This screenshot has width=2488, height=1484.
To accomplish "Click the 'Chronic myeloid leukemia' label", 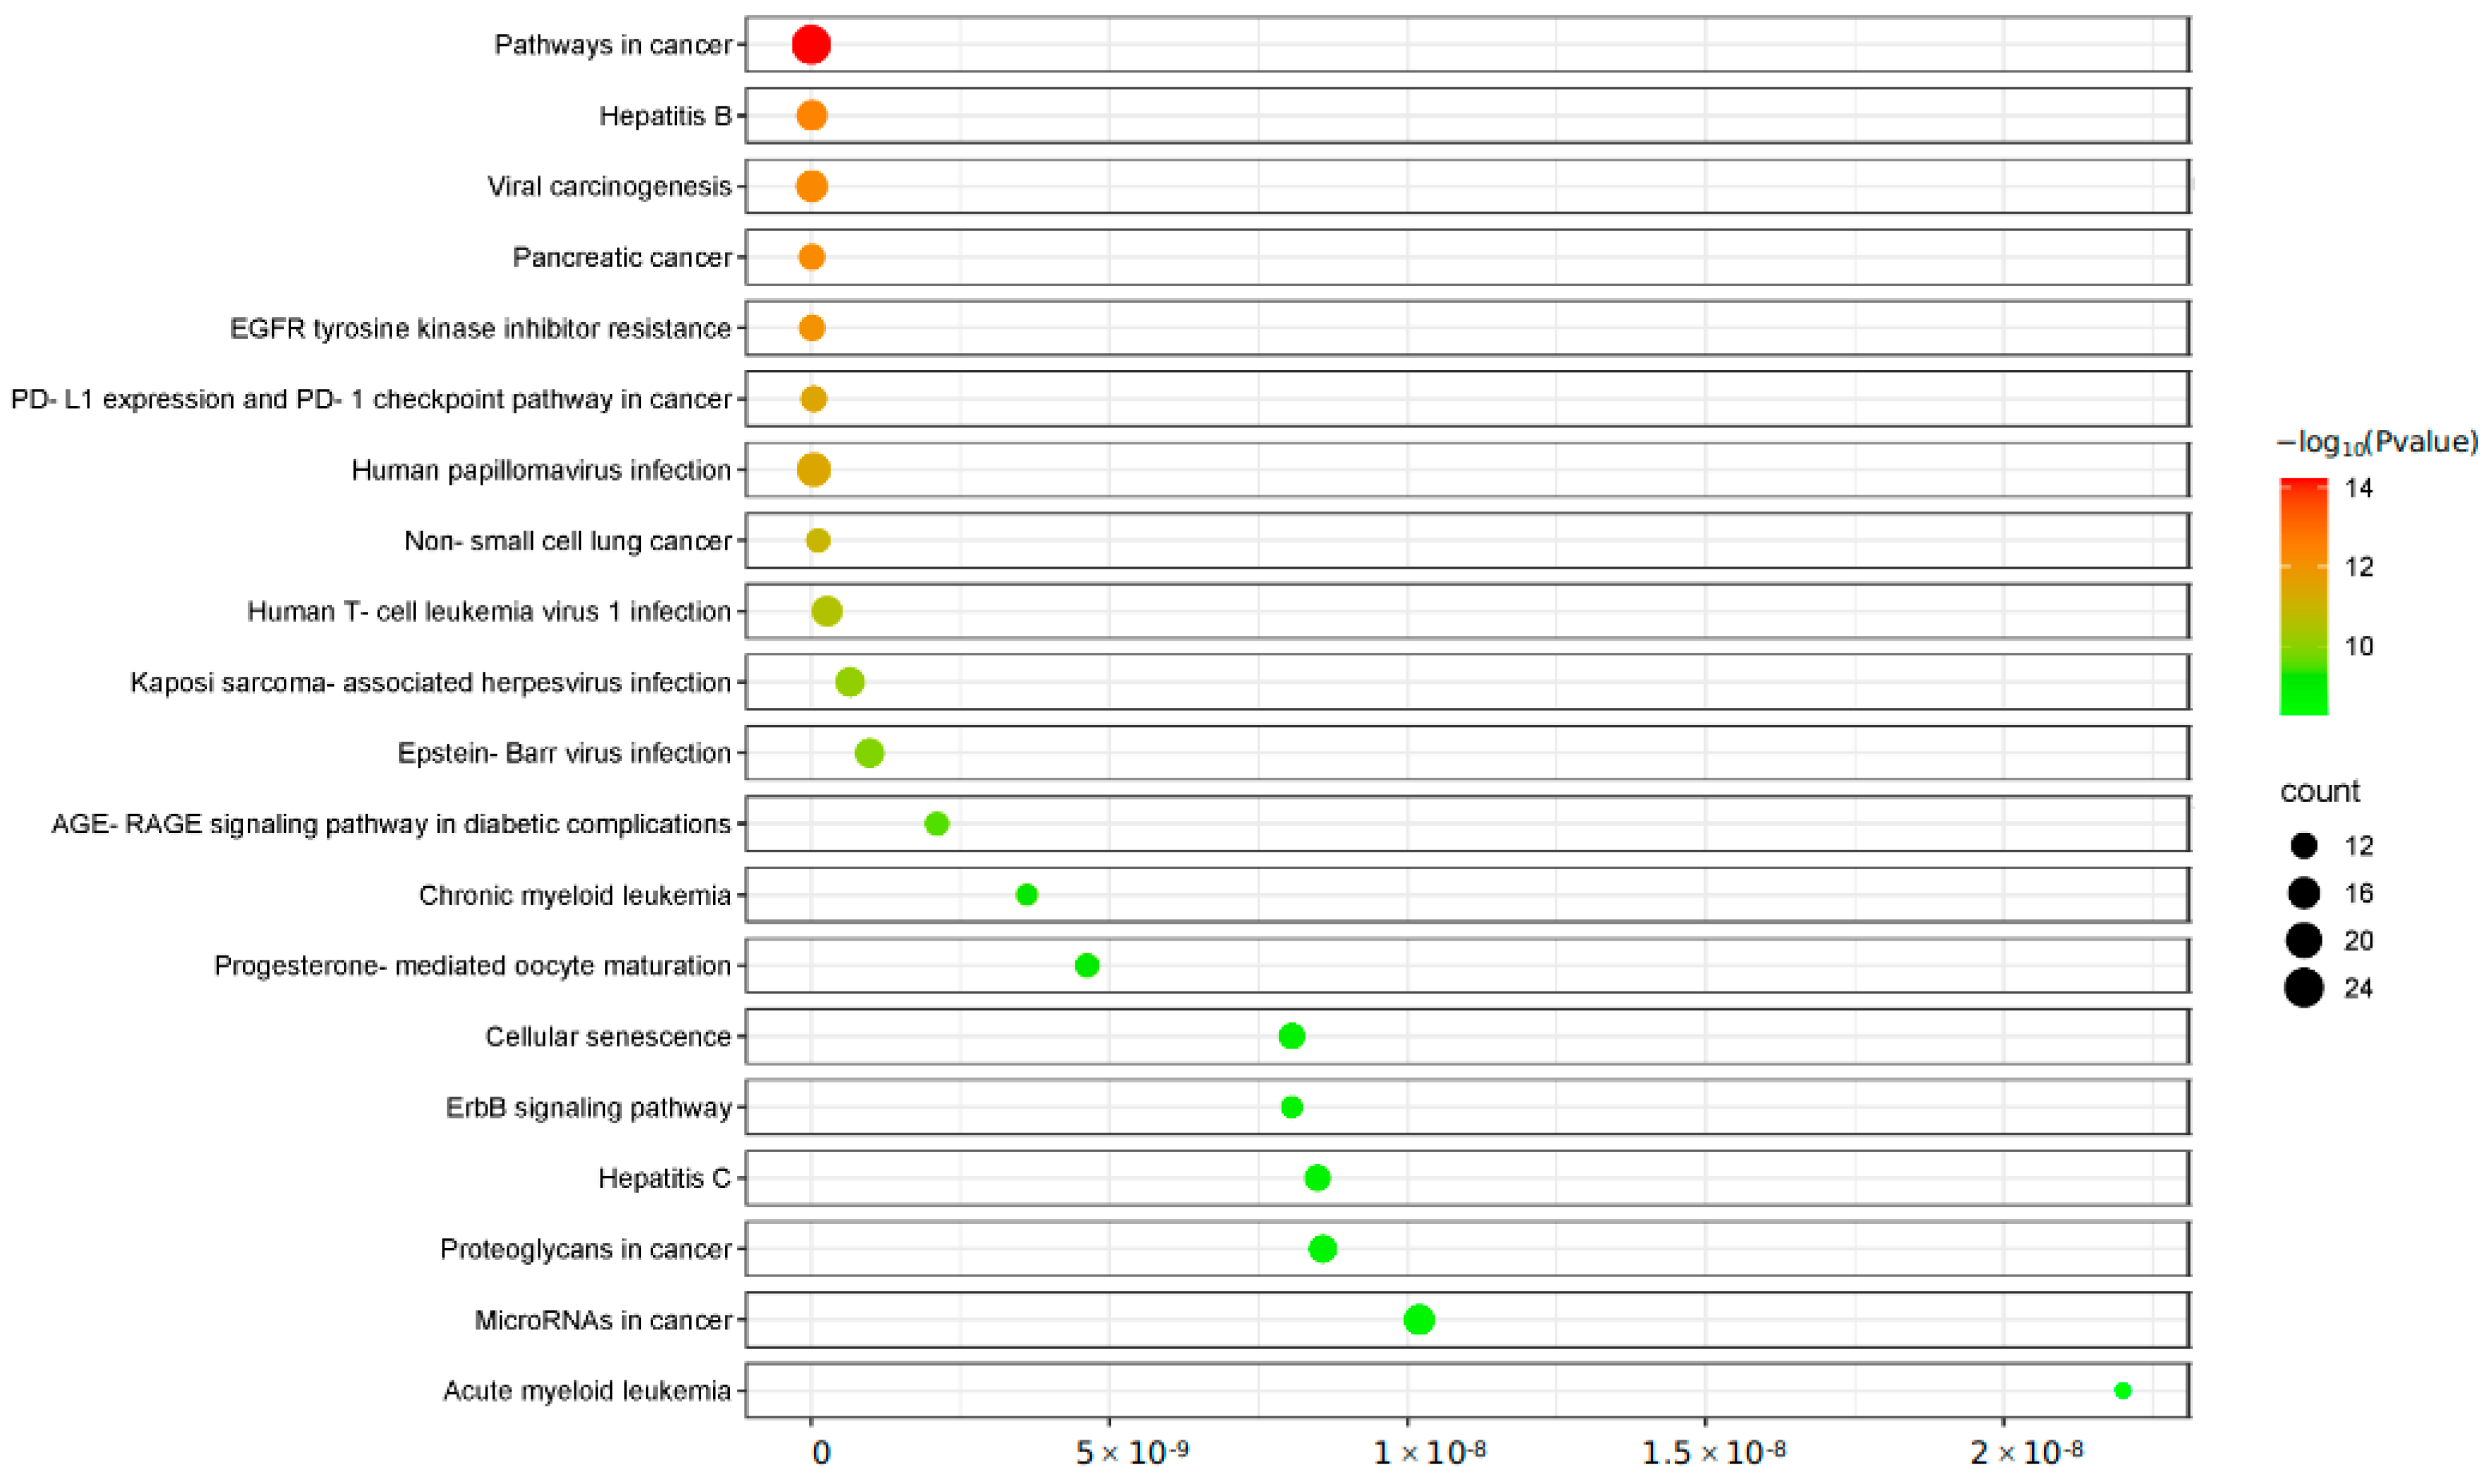I will 575,895.
